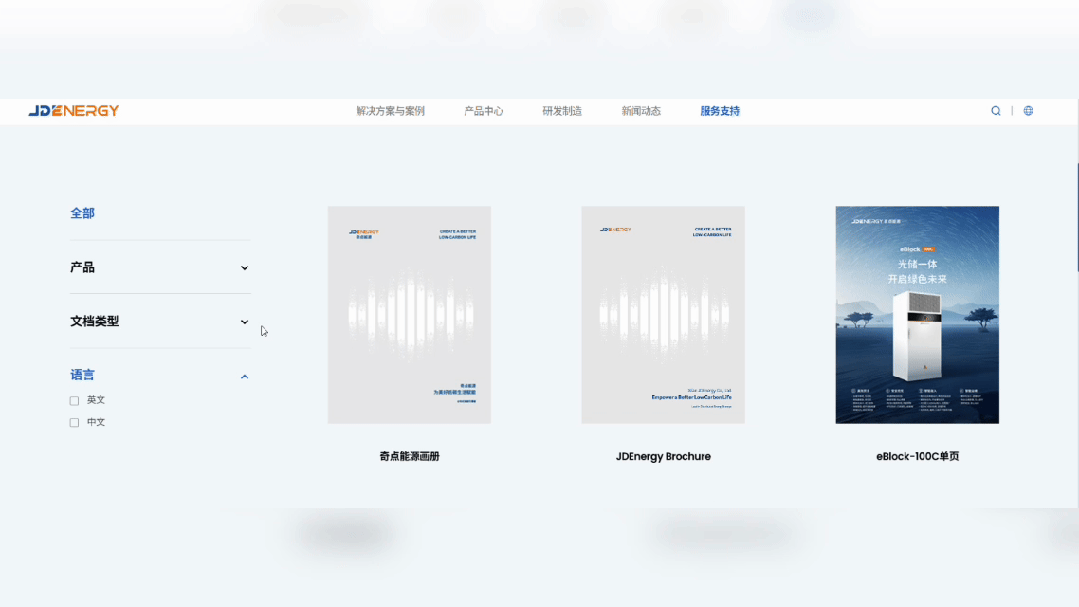
Task: Click the JDEnergy Brochure cover thumbnail
Action: 662,314
